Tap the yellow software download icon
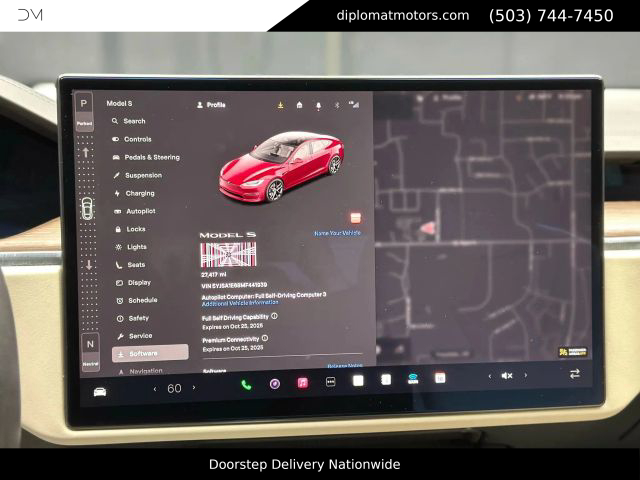Screen dimensions: 640x480 point(280,105)
